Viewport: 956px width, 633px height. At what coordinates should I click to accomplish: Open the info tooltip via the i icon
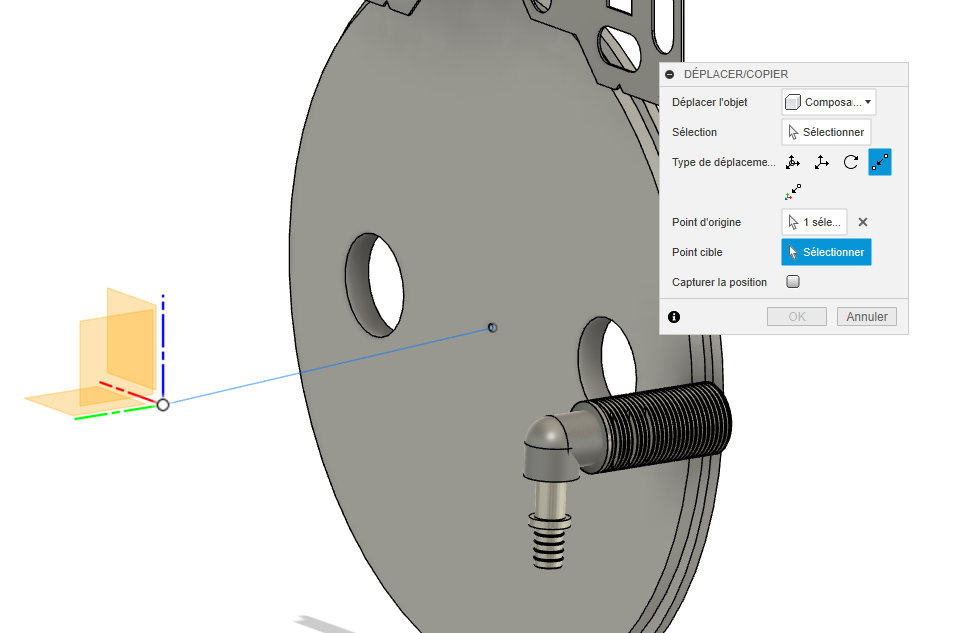click(x=674, y=317)
